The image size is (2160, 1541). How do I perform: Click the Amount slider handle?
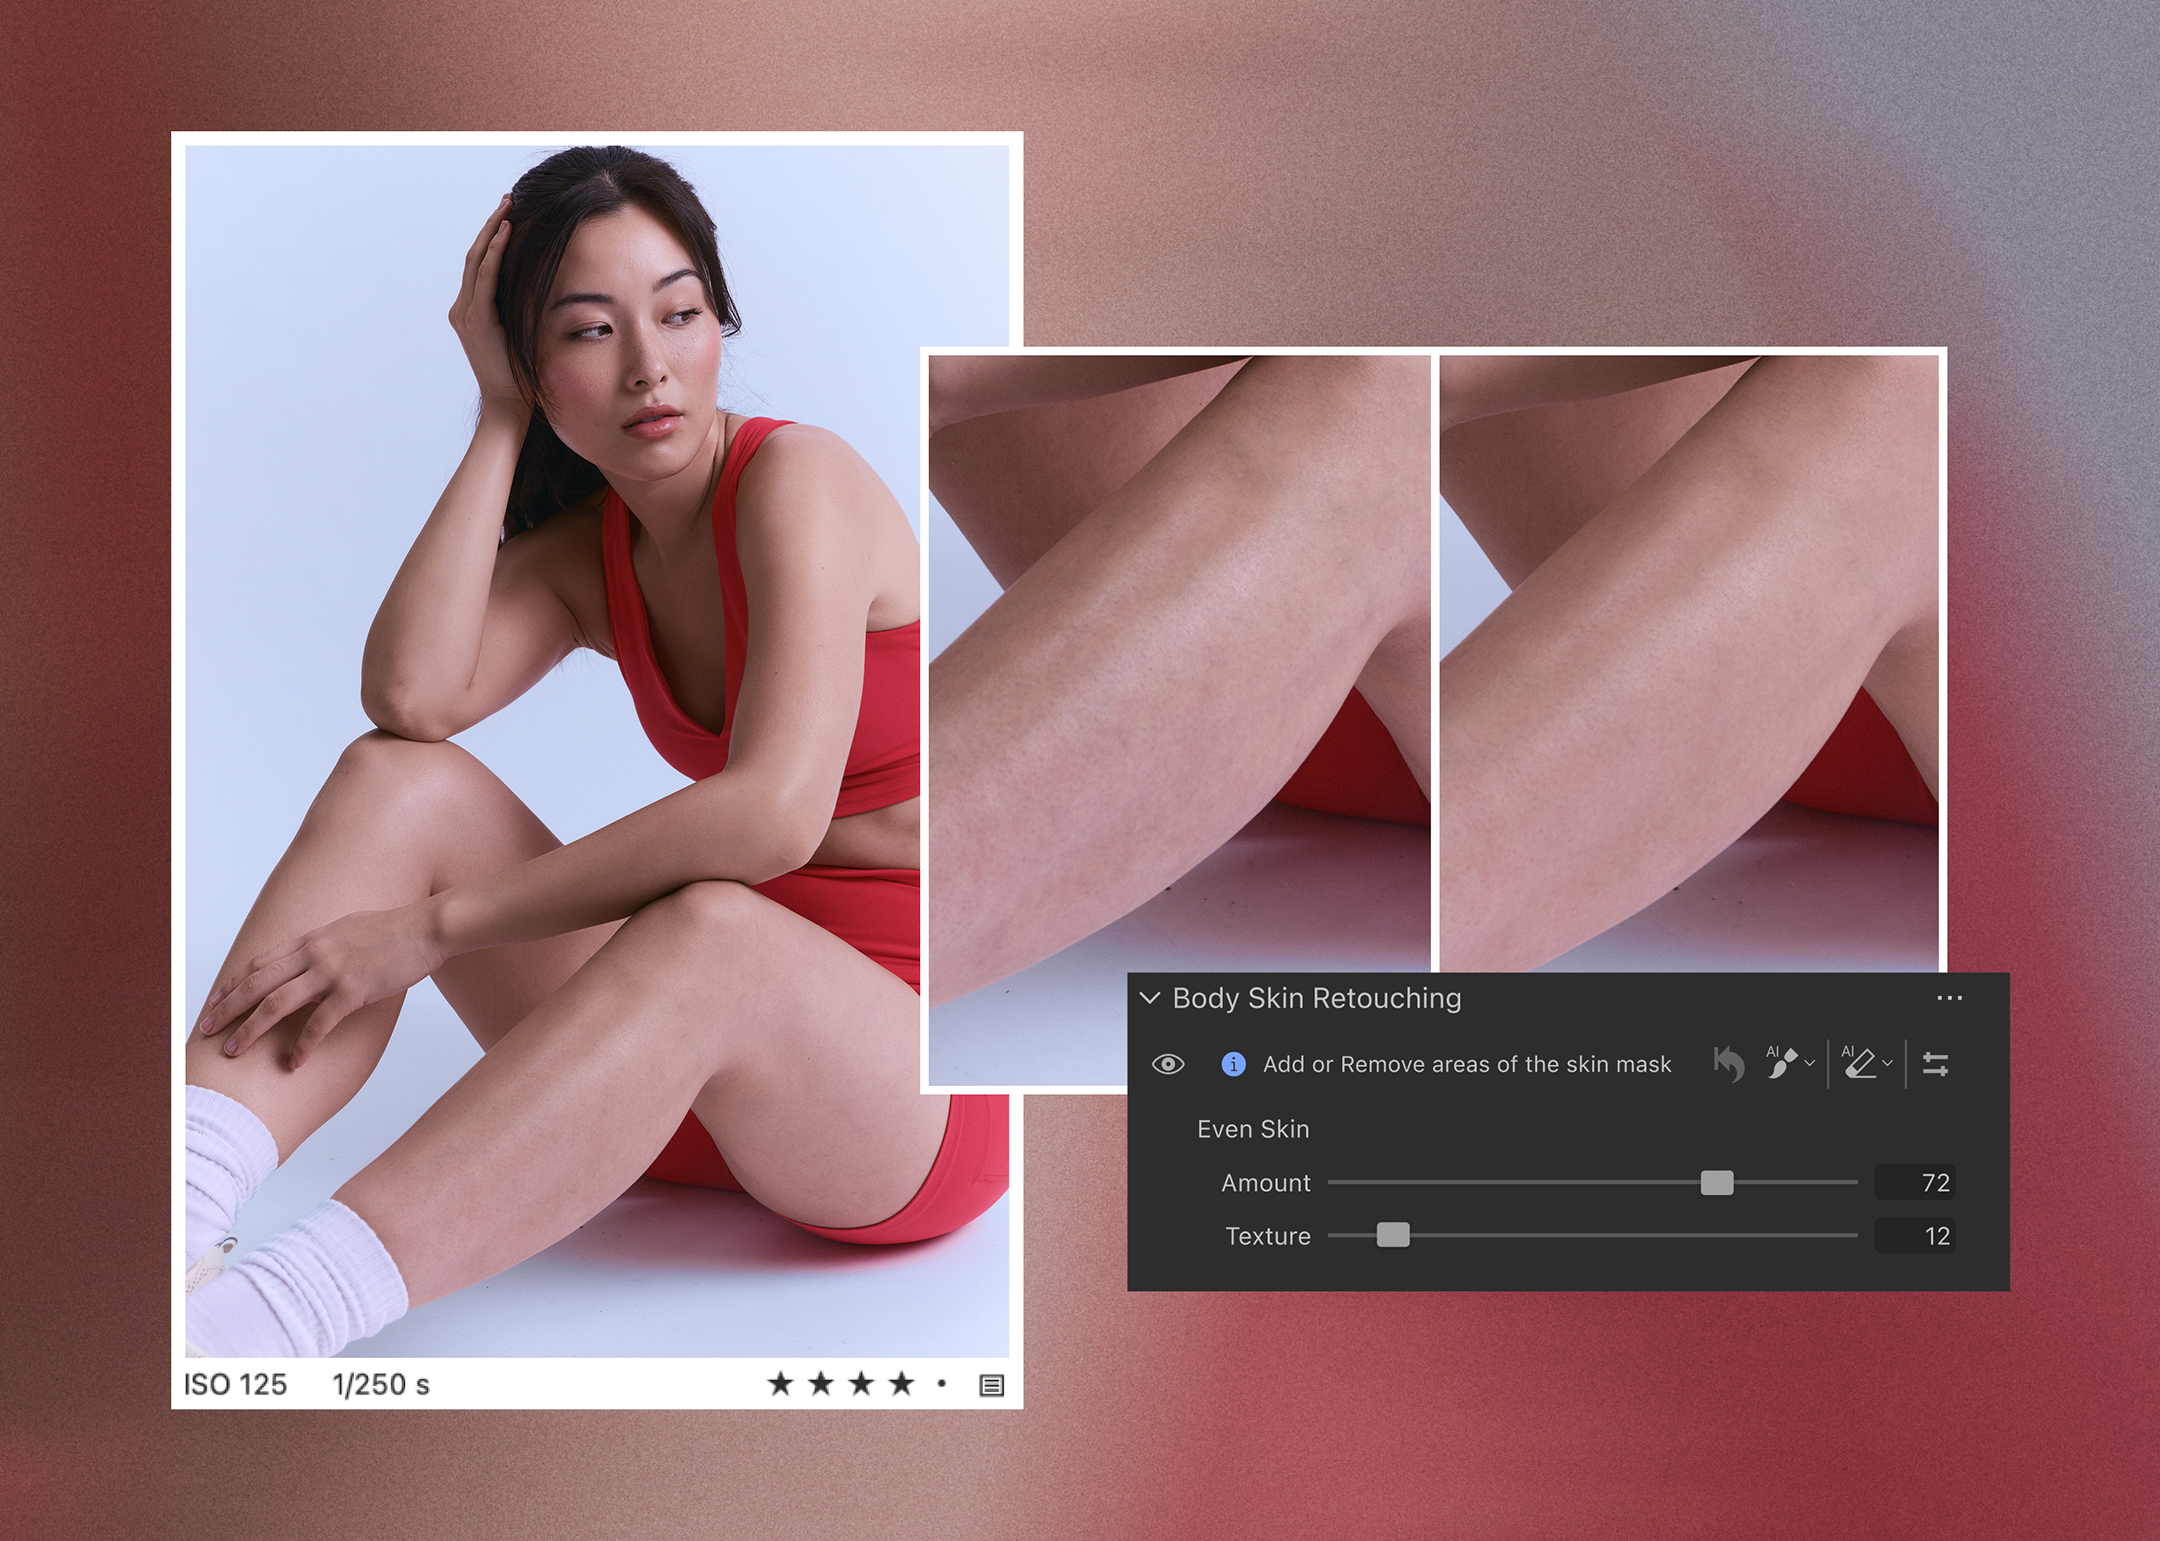tap(1717, 1183)
